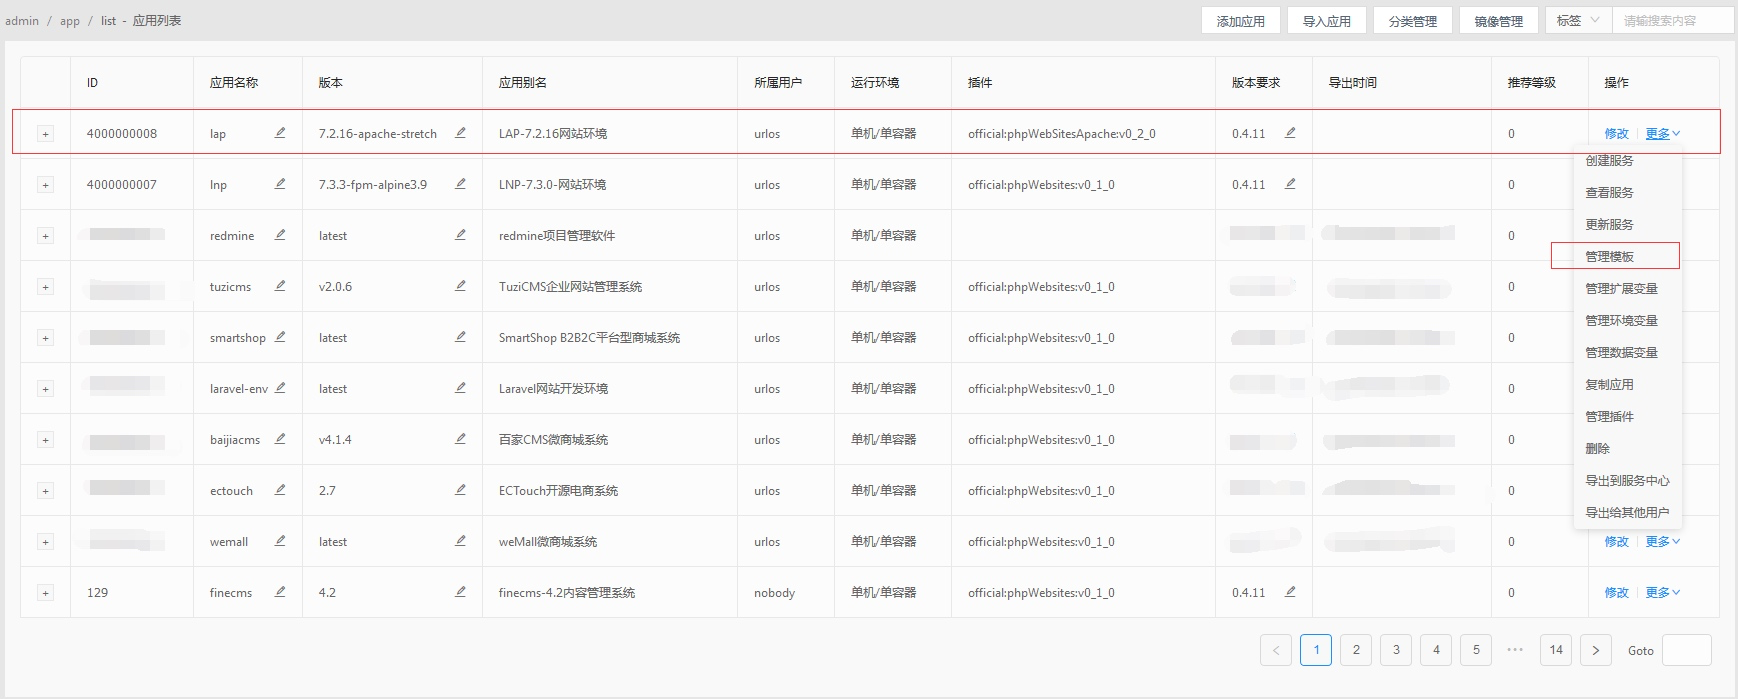This screenshot has height=699, width=1738.
Task: Click 修改 link in wemall row
Action: (1616, 541)
